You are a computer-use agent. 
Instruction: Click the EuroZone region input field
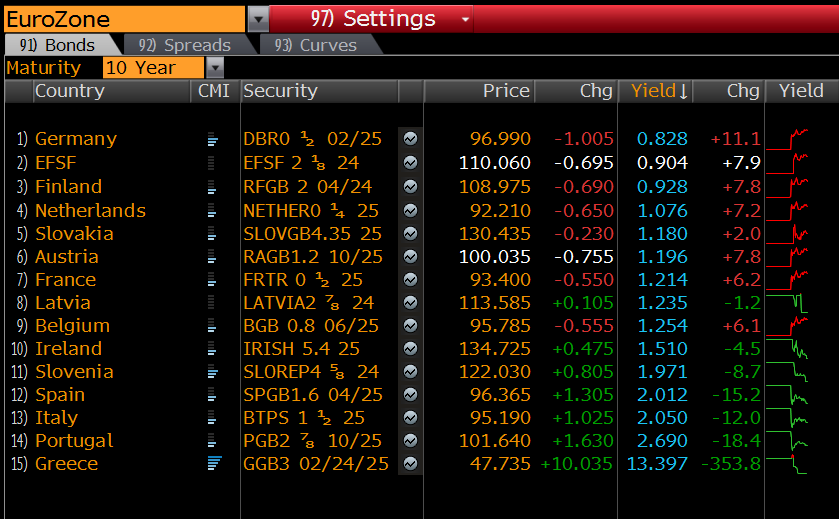125,20
